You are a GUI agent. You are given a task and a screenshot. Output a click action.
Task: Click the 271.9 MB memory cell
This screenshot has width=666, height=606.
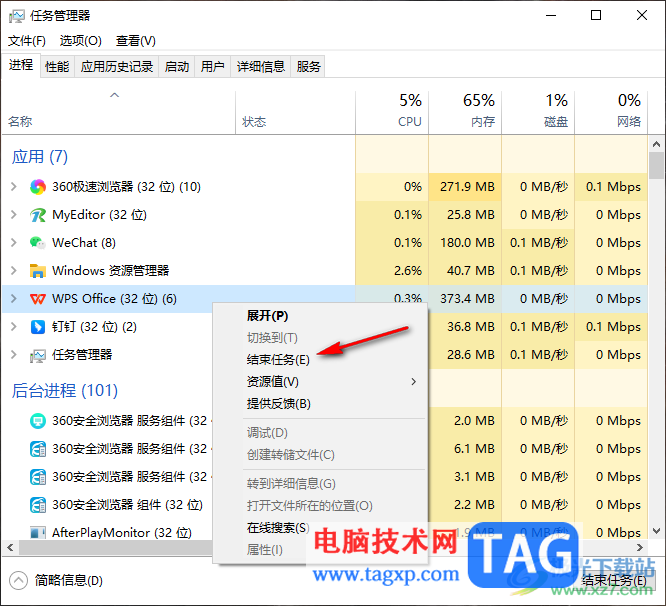[x=465, y=187]
